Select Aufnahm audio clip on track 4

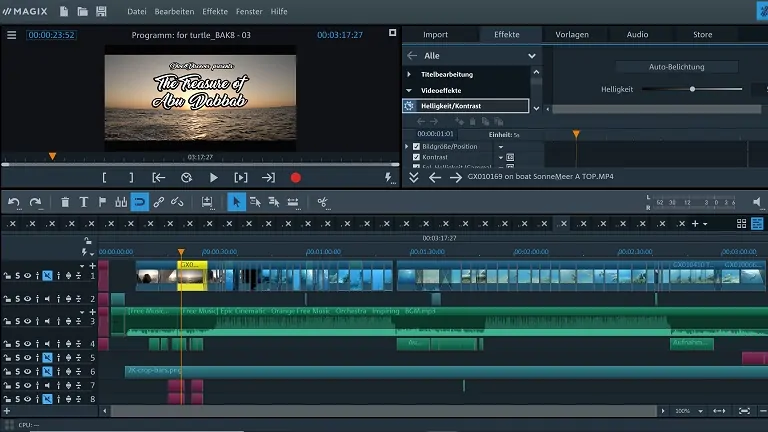pyautogui.click(x=692, y=343)
